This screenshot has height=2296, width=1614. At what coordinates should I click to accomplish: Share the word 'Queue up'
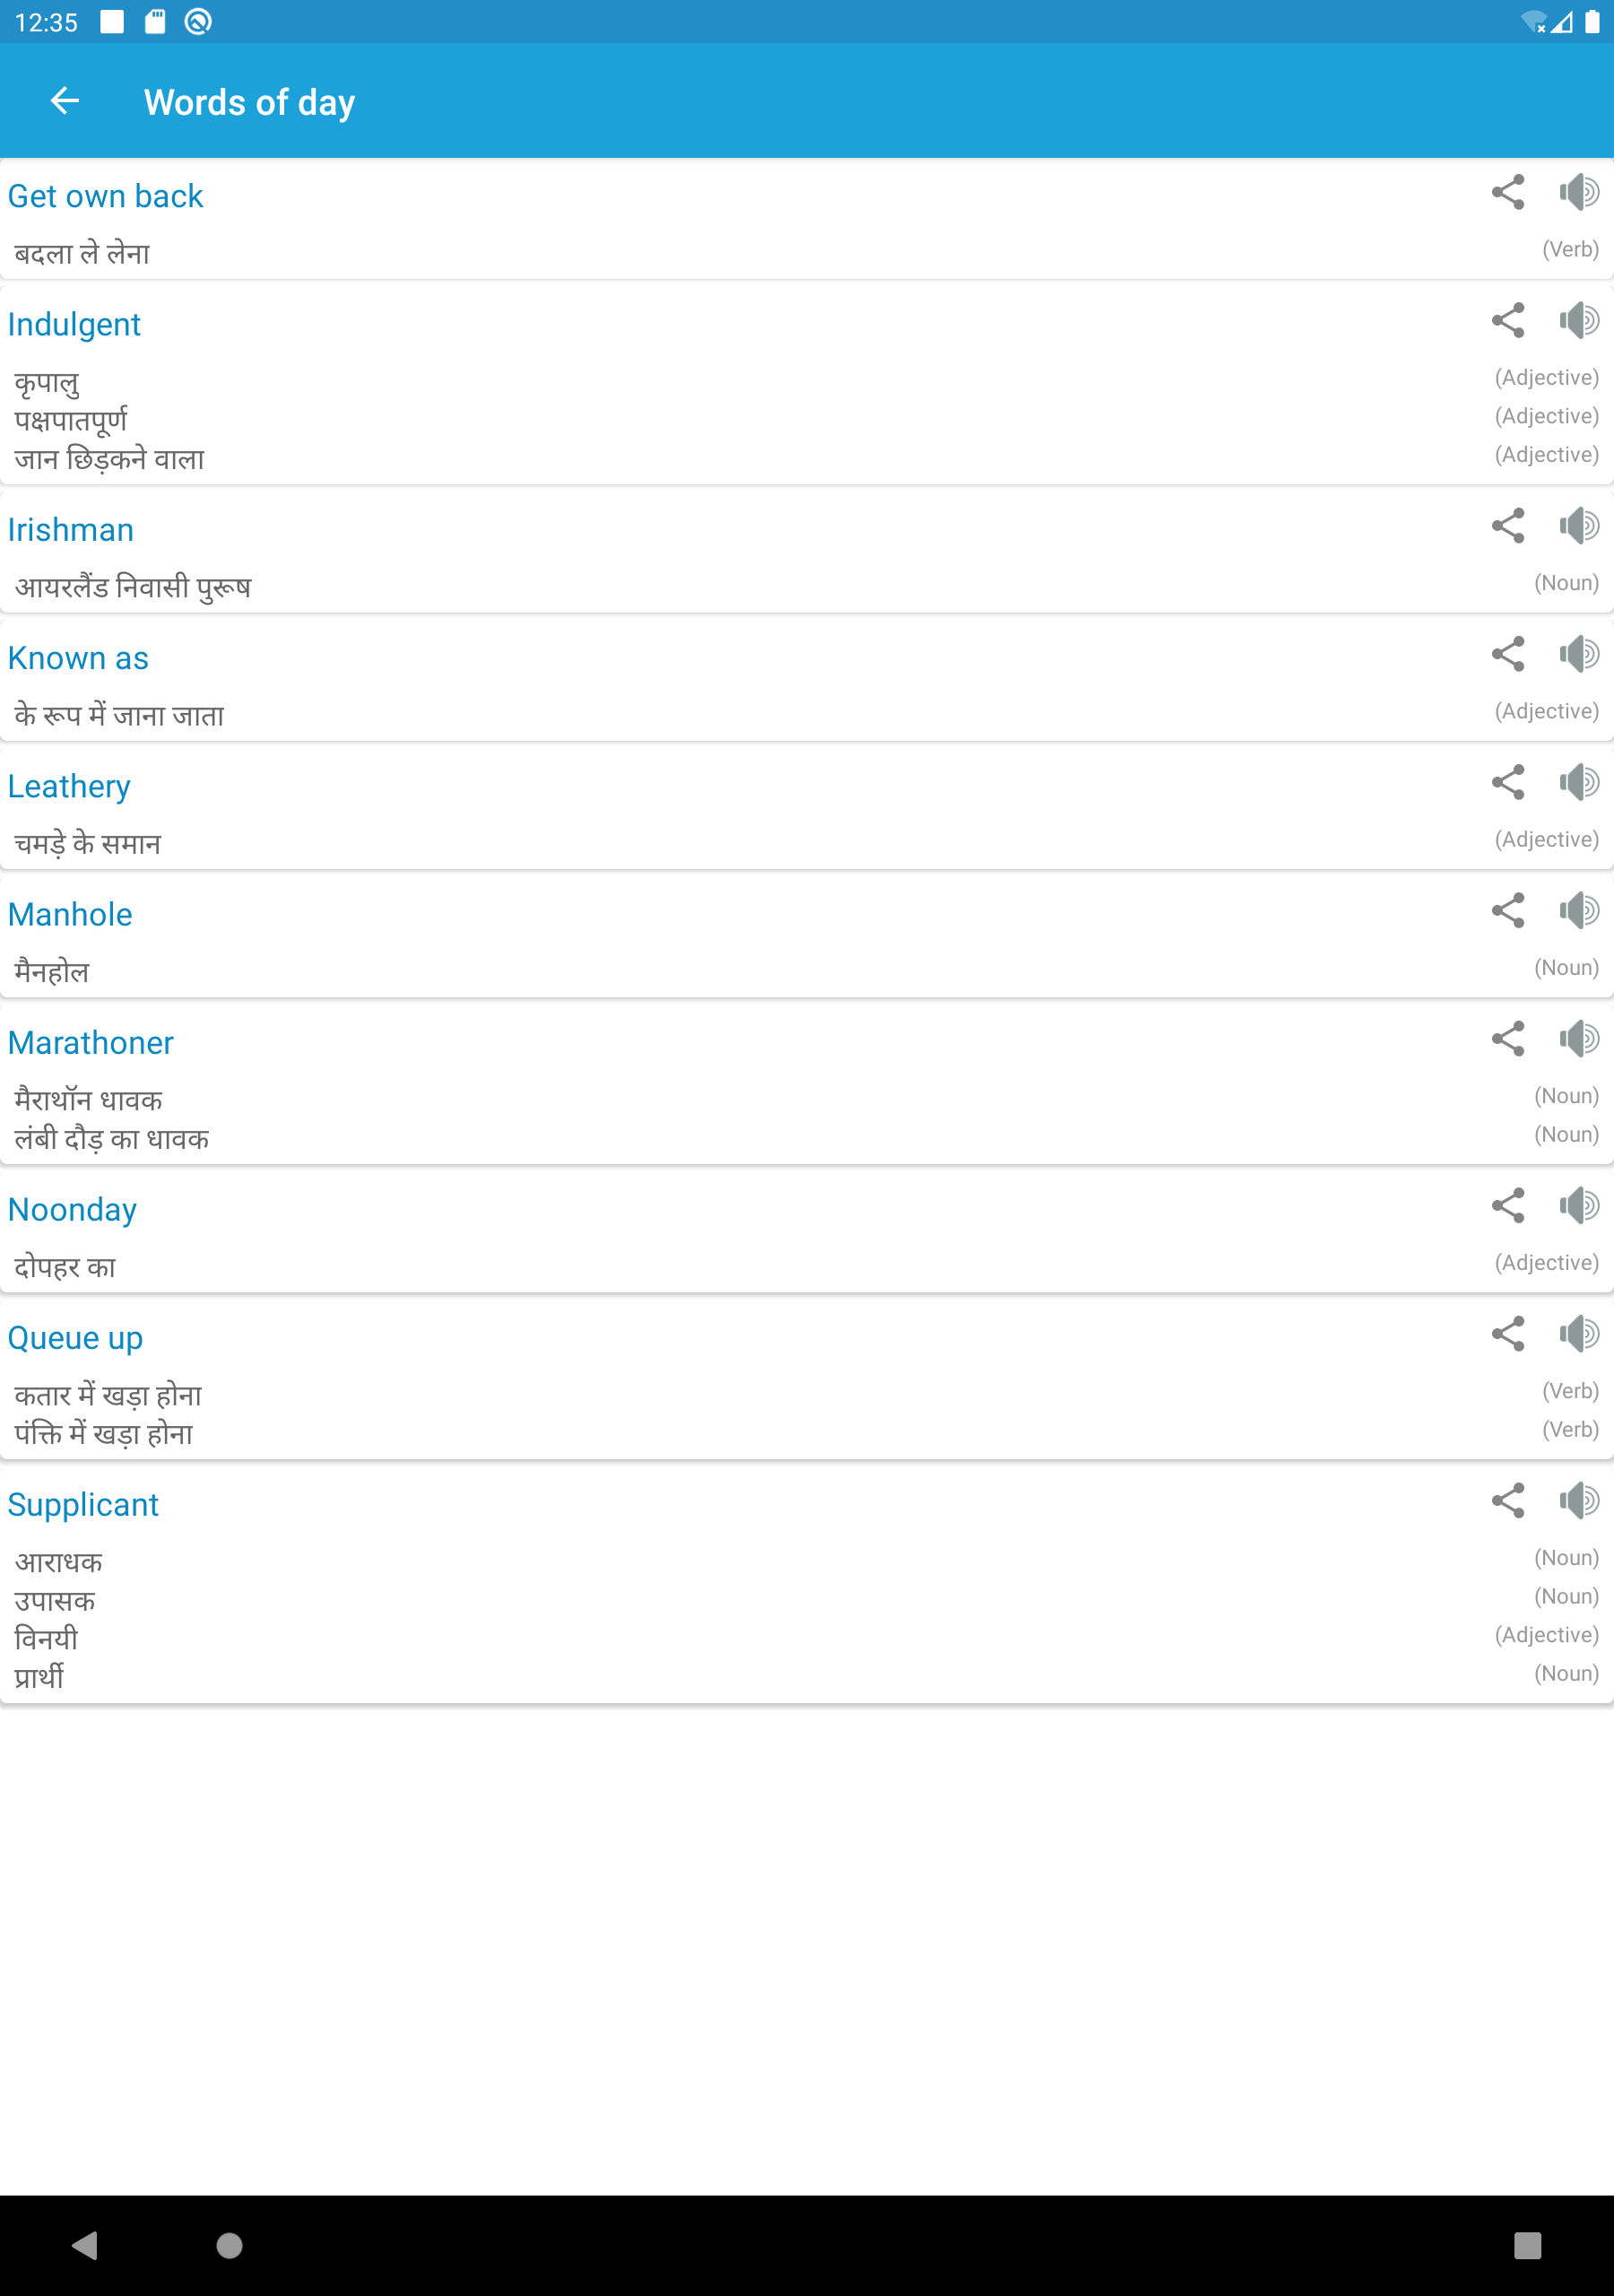pos(1507,1334)
